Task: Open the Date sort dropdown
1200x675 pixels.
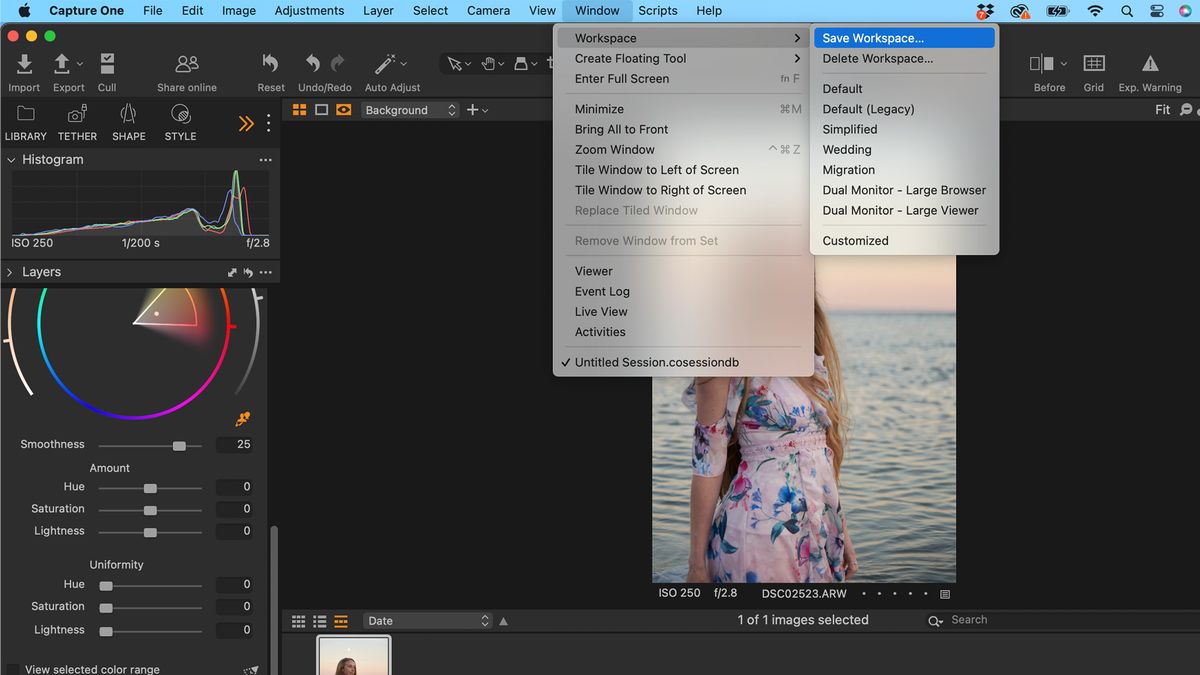Action: click(428, 620)
